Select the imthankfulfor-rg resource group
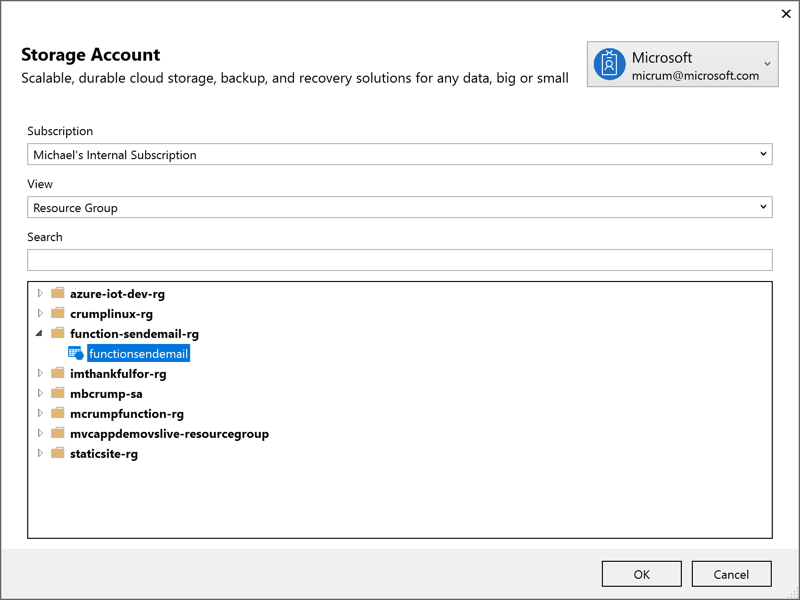Viewport: 800px width, 600px height. pyautogui.click(x=118, y=374)
